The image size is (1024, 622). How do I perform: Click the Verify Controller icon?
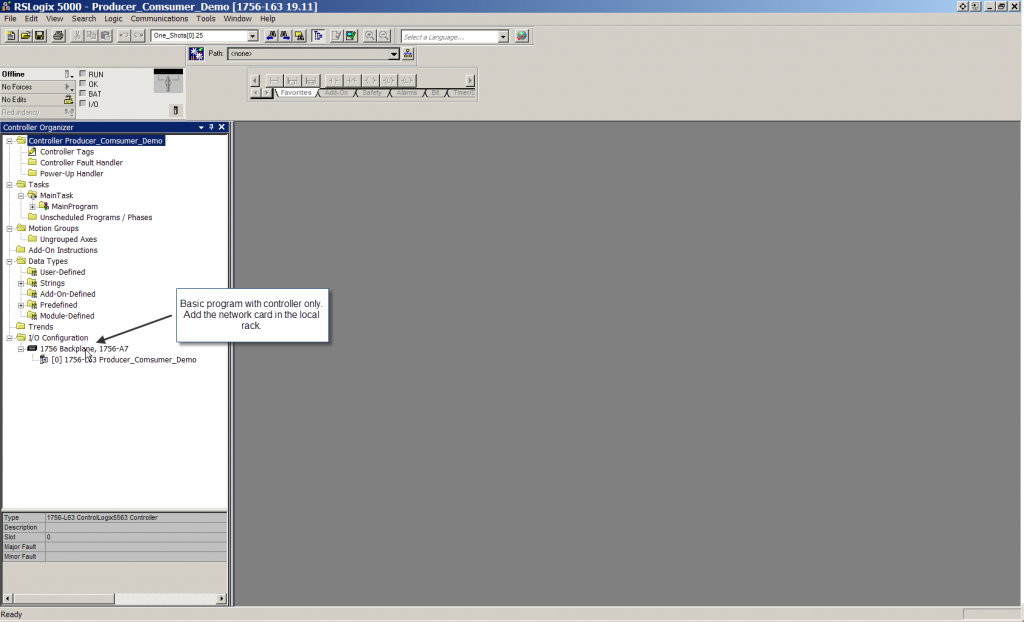[351, 36]
